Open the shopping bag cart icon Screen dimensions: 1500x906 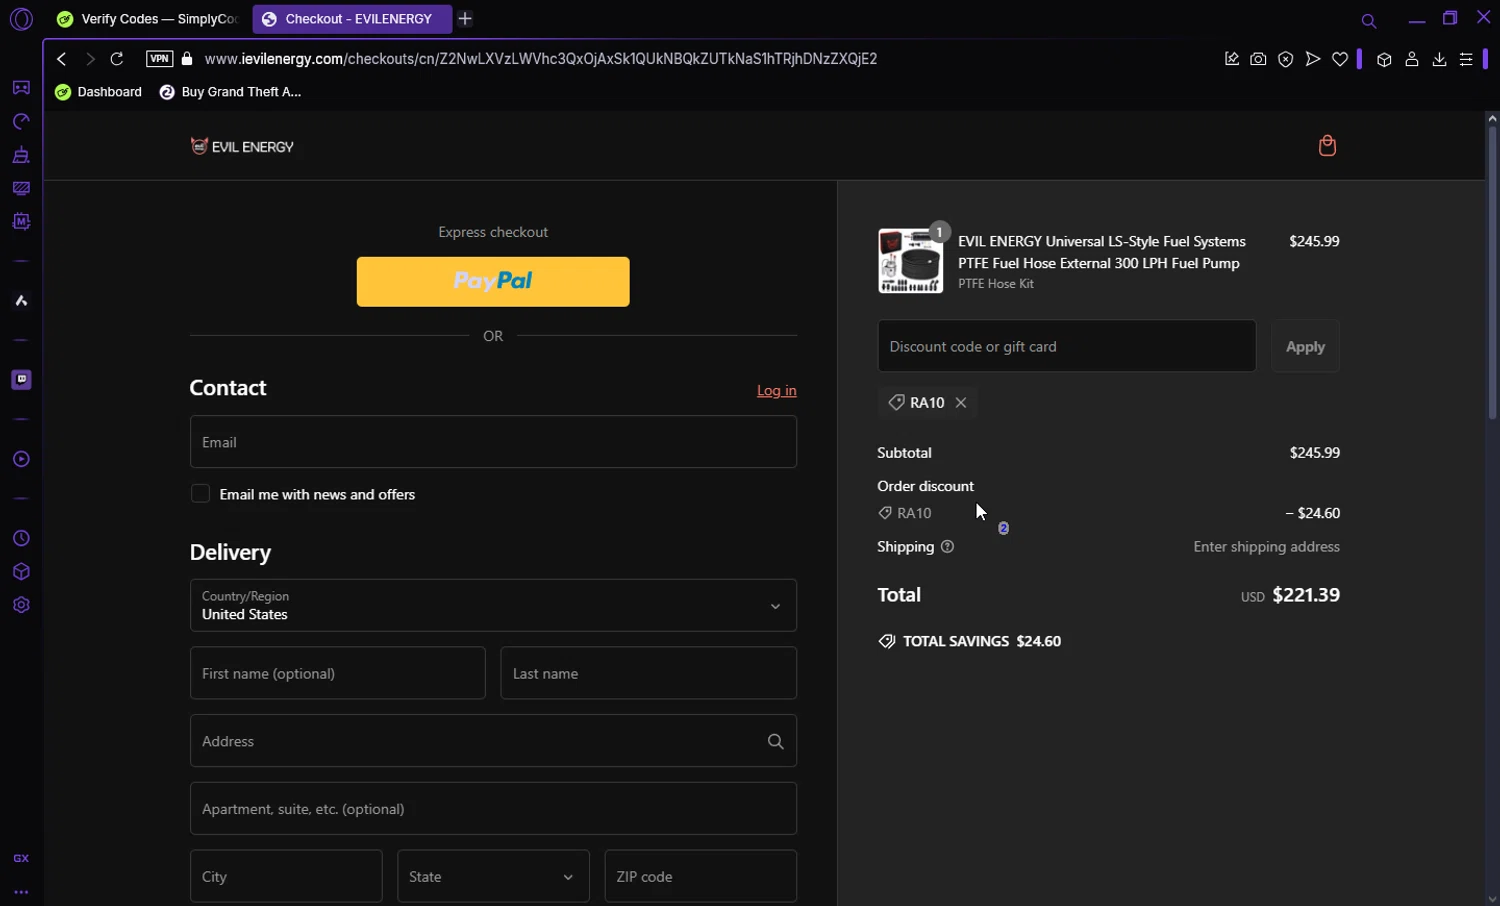tap(1327, 146)
